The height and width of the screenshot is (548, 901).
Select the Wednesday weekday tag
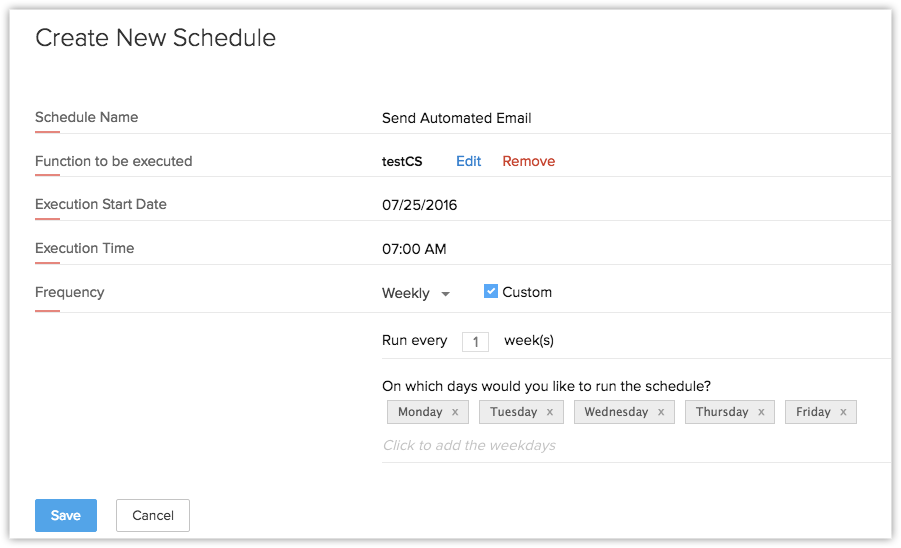[x=616, y=412]
